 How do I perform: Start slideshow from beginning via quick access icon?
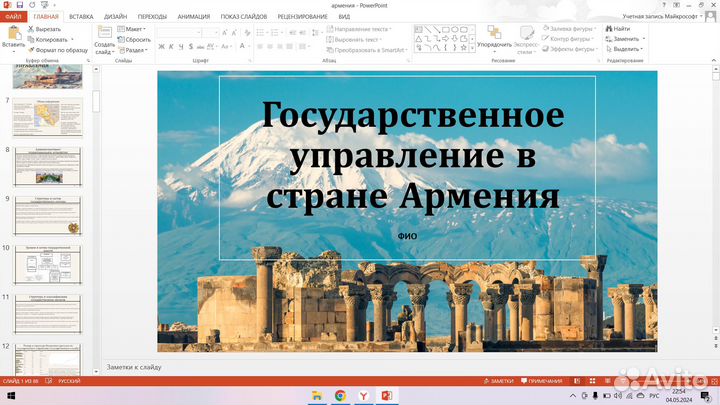click(x=45, y=5)
